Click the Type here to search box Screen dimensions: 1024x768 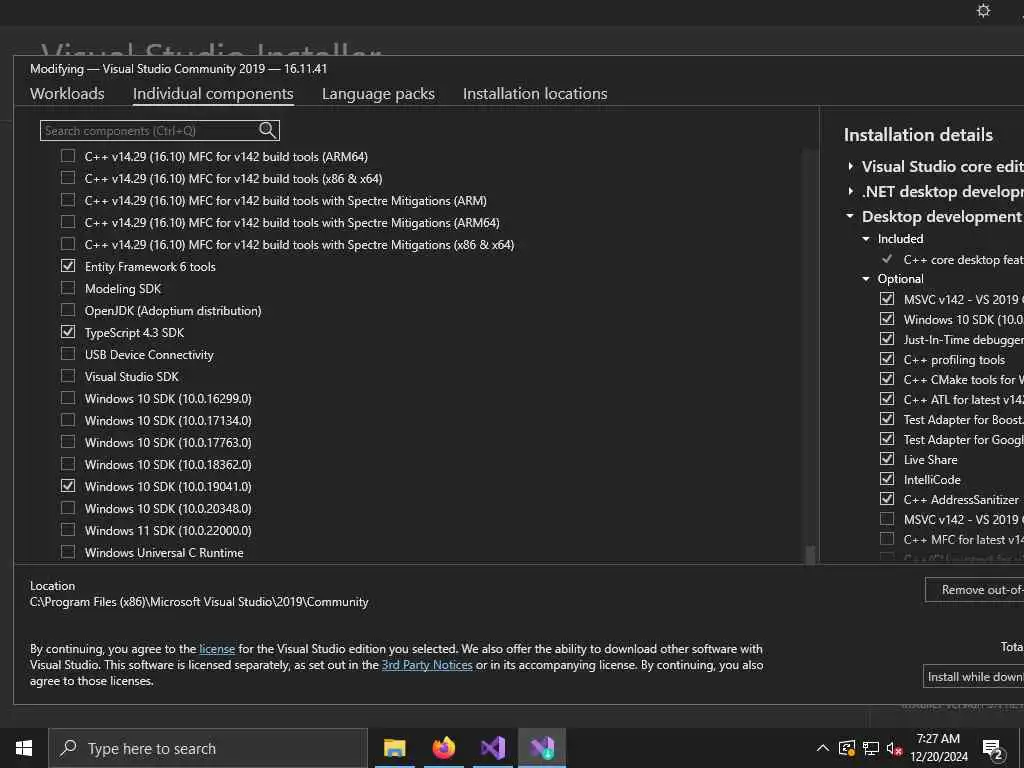point(208,748)
